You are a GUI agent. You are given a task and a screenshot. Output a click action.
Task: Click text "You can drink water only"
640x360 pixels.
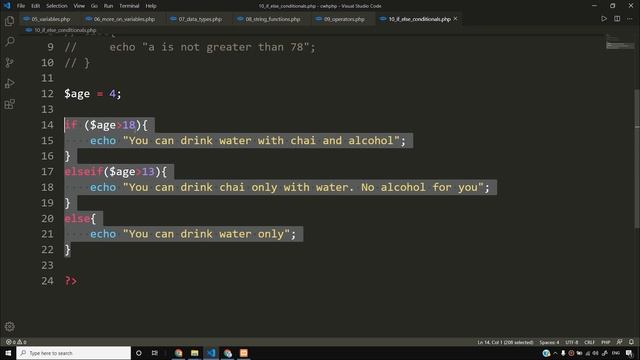click(206, 234)
